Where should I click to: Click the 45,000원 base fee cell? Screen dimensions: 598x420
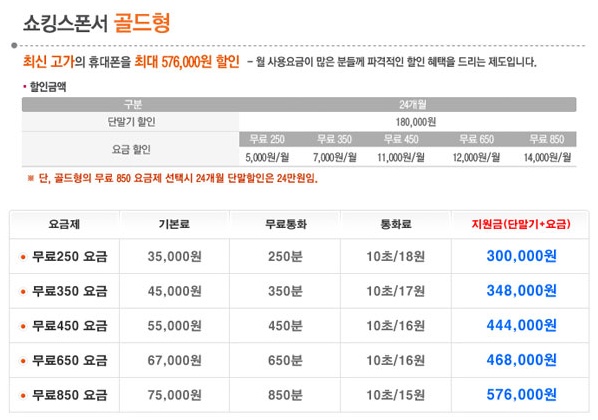[x=174, y=291]
